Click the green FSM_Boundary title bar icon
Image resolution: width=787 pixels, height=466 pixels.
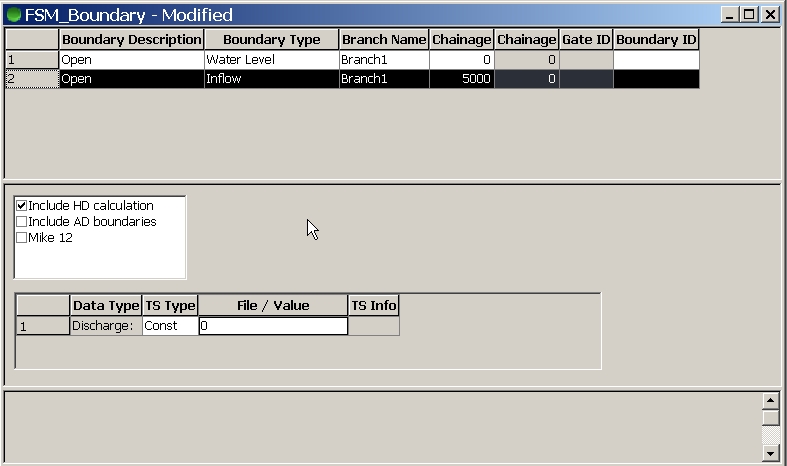coord(14,15)
